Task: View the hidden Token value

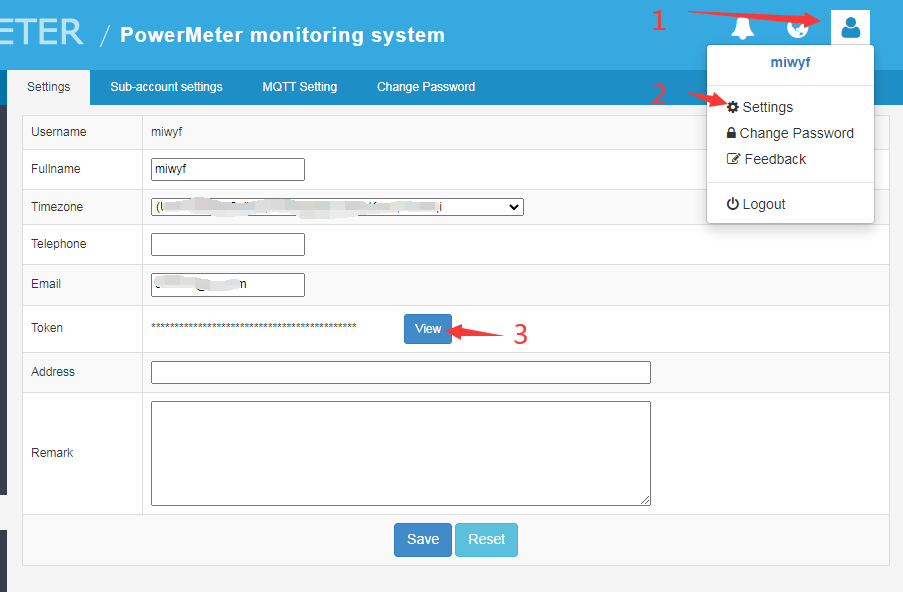Action: tap(428, 328)
